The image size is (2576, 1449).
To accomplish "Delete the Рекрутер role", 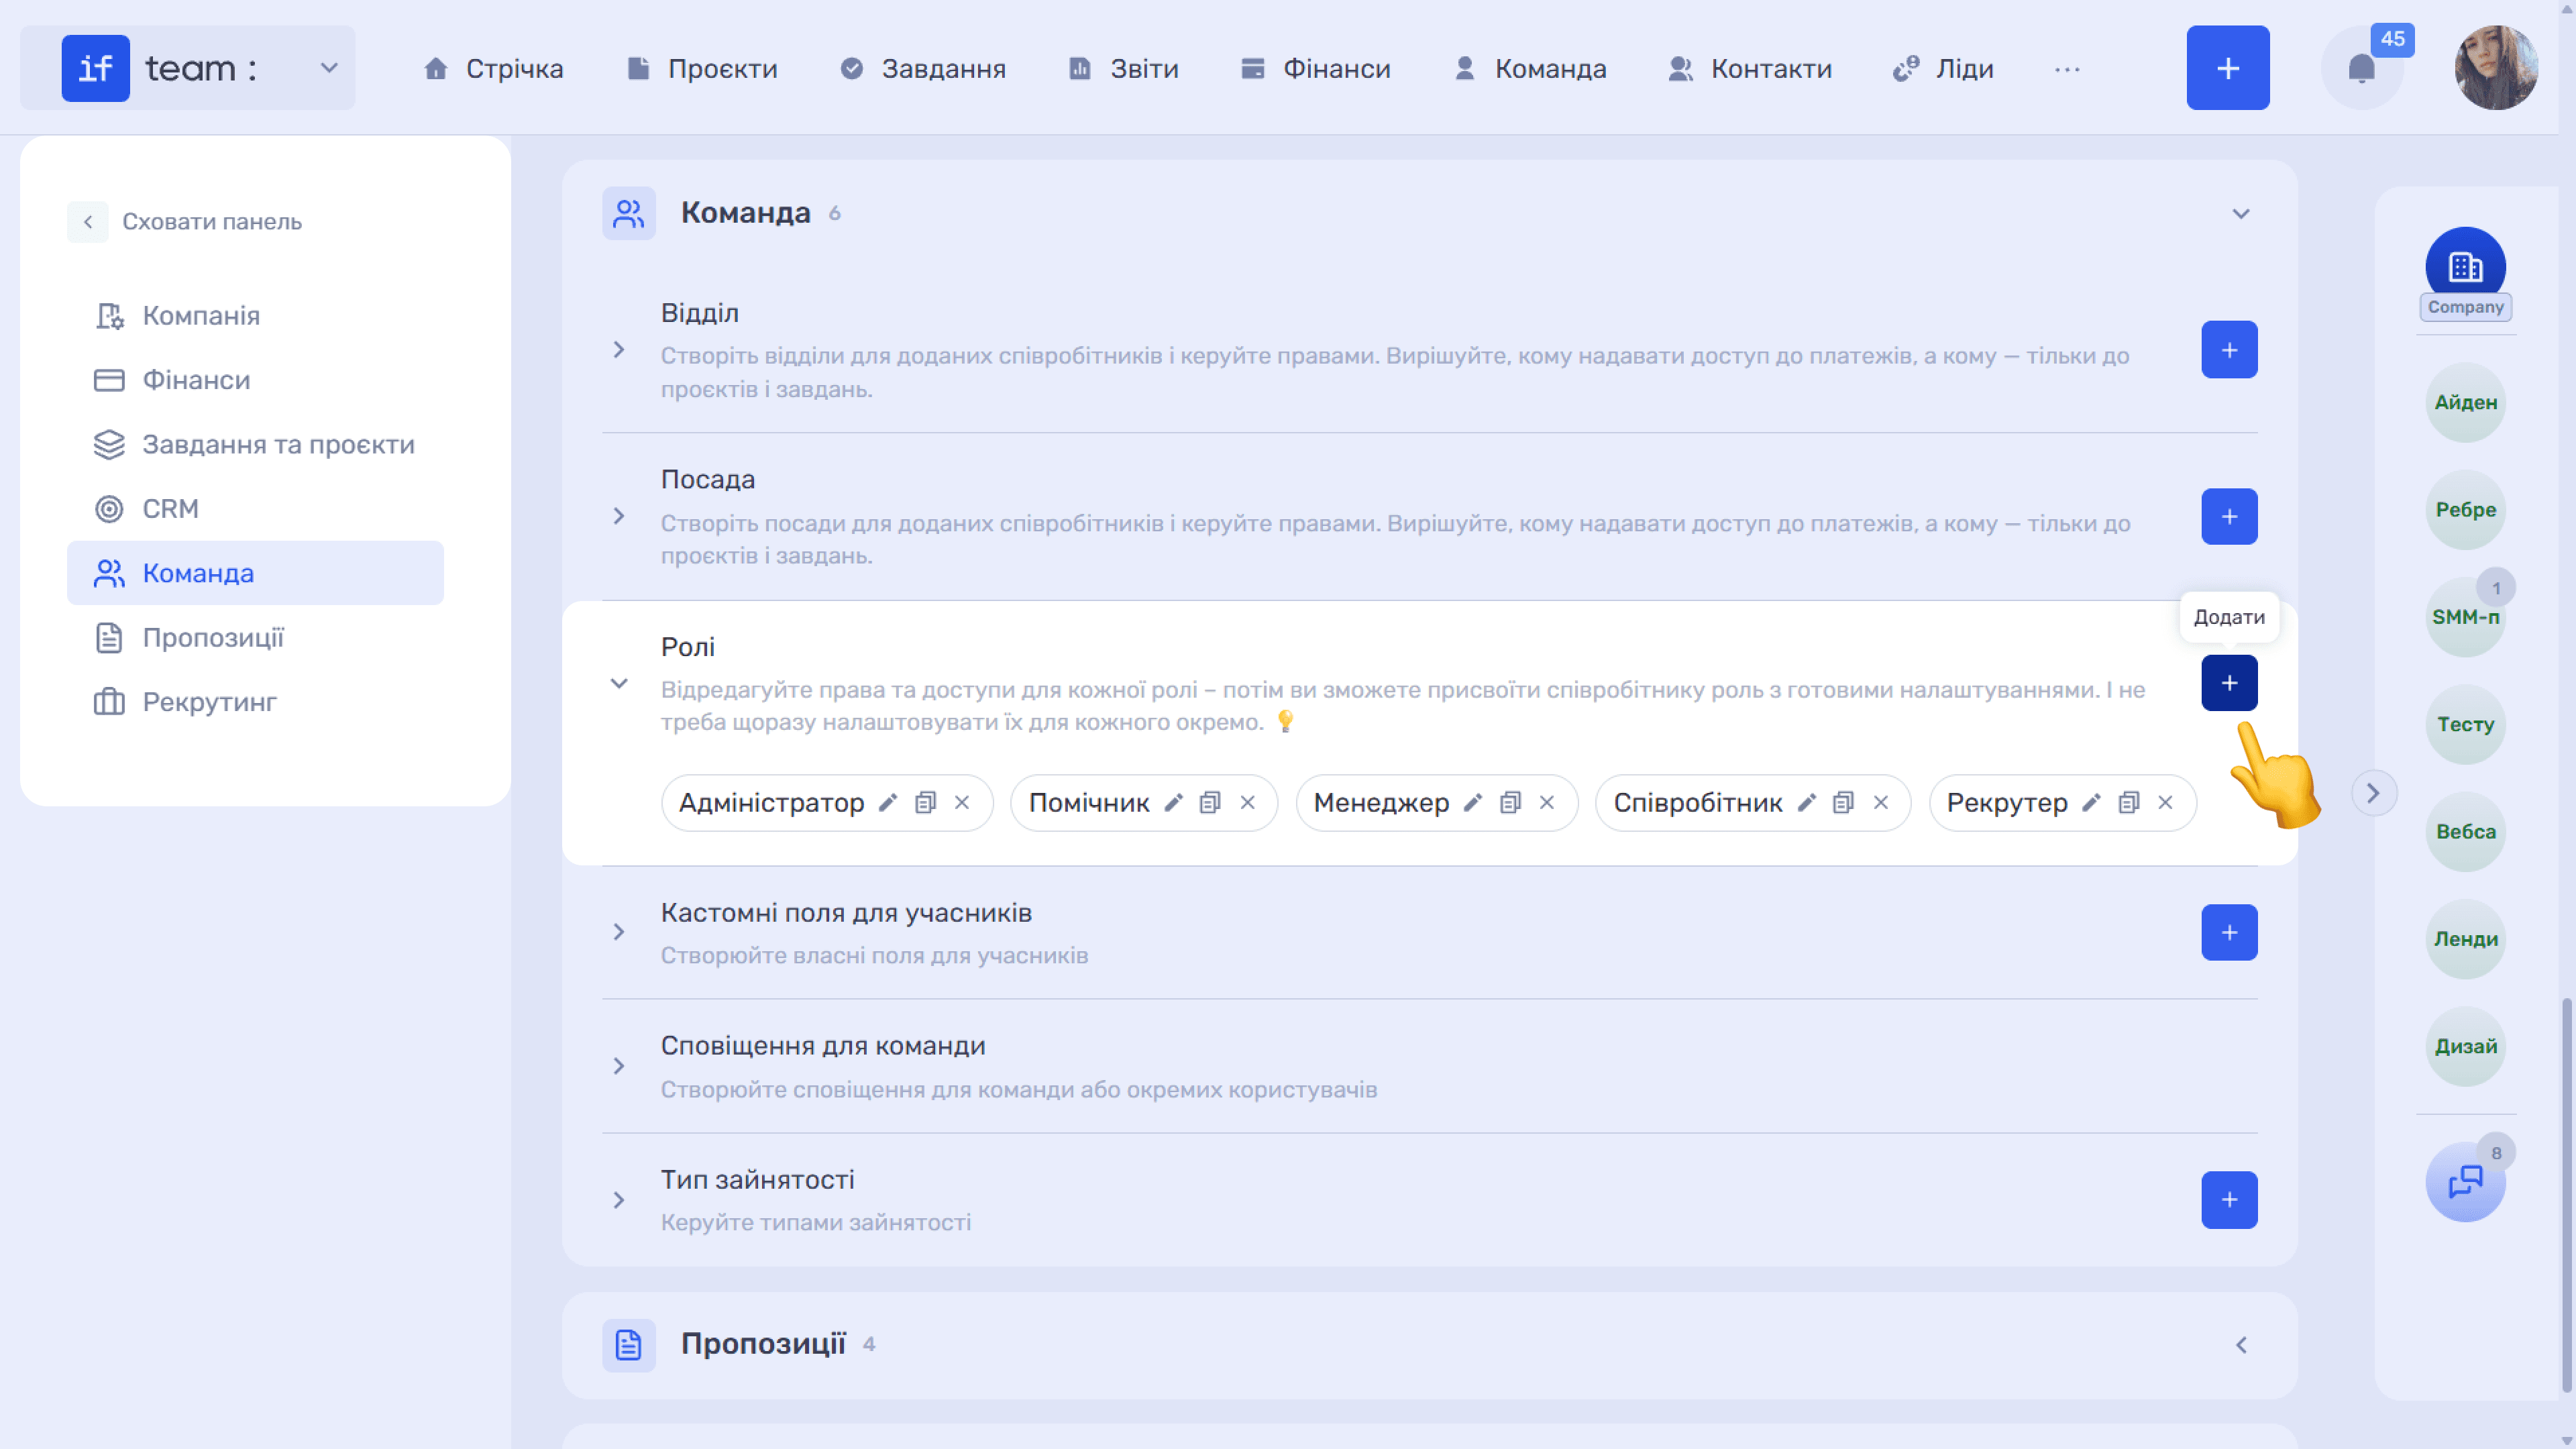I will [2166, 803].
